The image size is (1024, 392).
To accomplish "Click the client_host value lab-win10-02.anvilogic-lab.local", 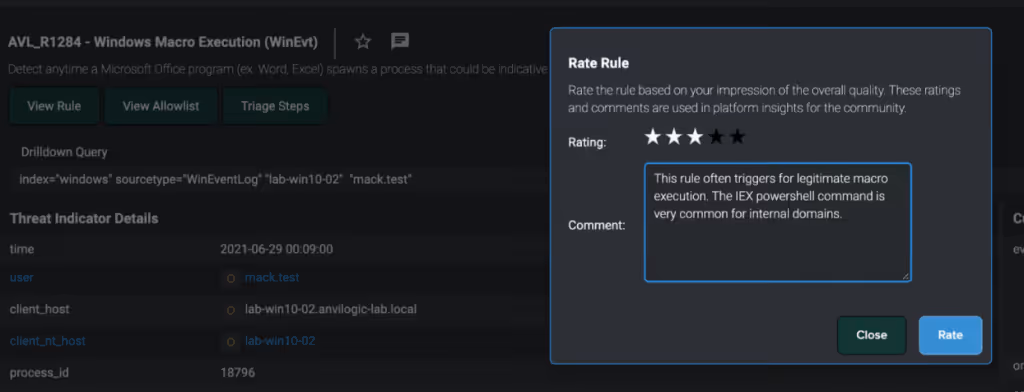I will click(330, 309).
